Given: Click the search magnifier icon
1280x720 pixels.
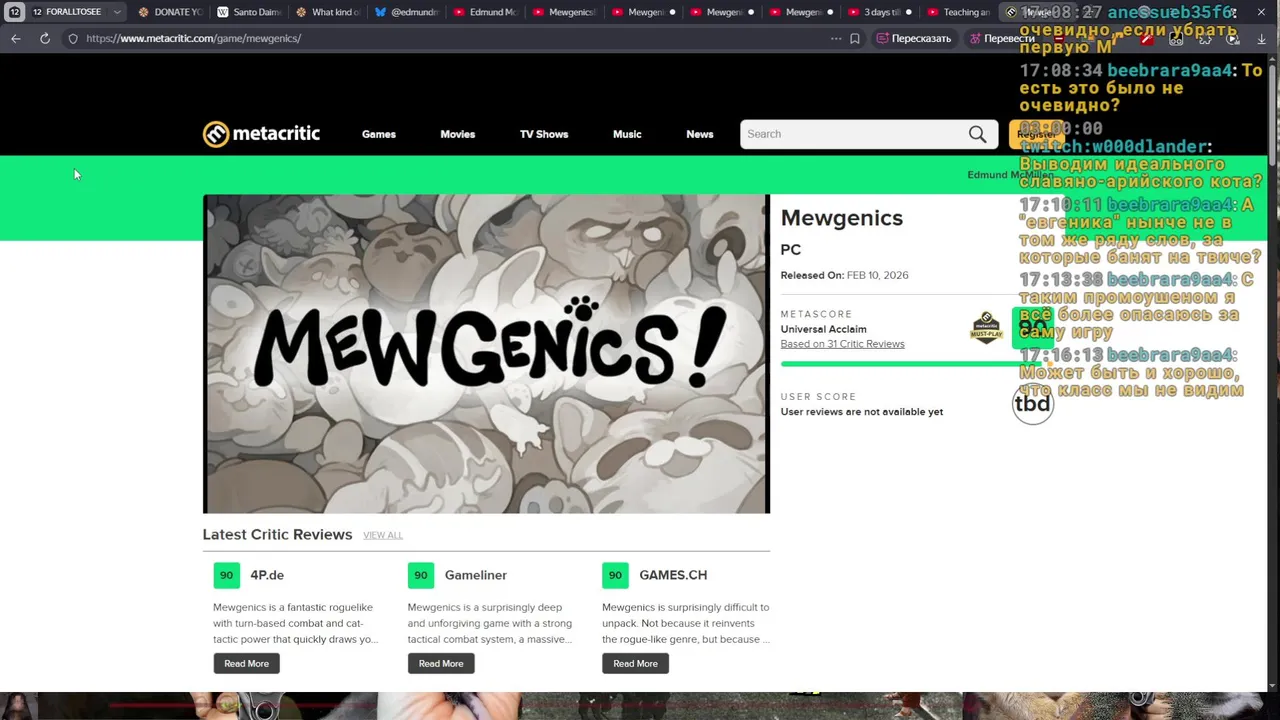Looking at the screenshot, I should click(x=977, y=134).
